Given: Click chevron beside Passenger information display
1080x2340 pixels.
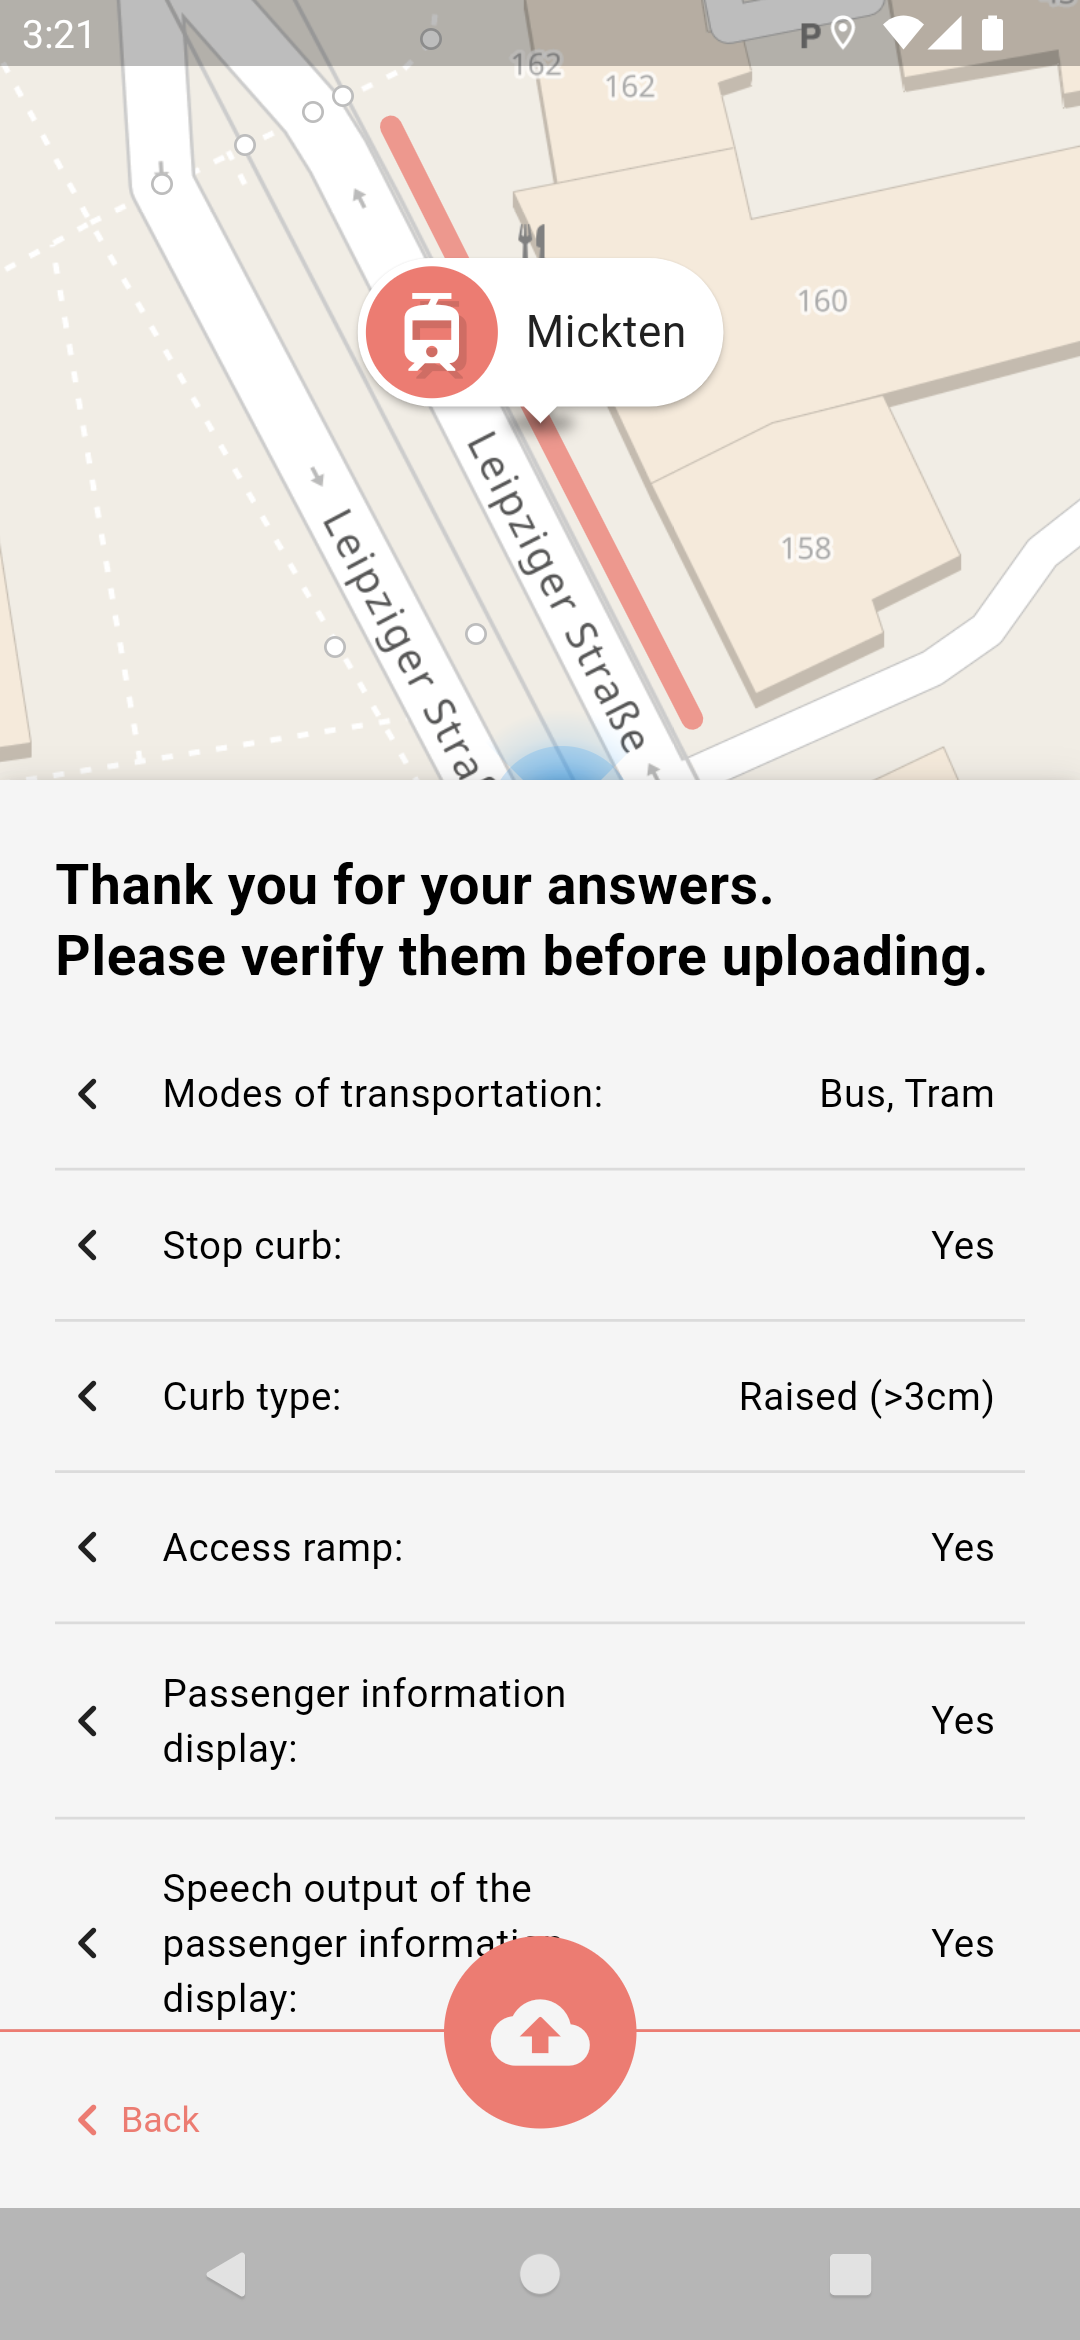Looking at the screenshot, I should (x=88, y=1721).
